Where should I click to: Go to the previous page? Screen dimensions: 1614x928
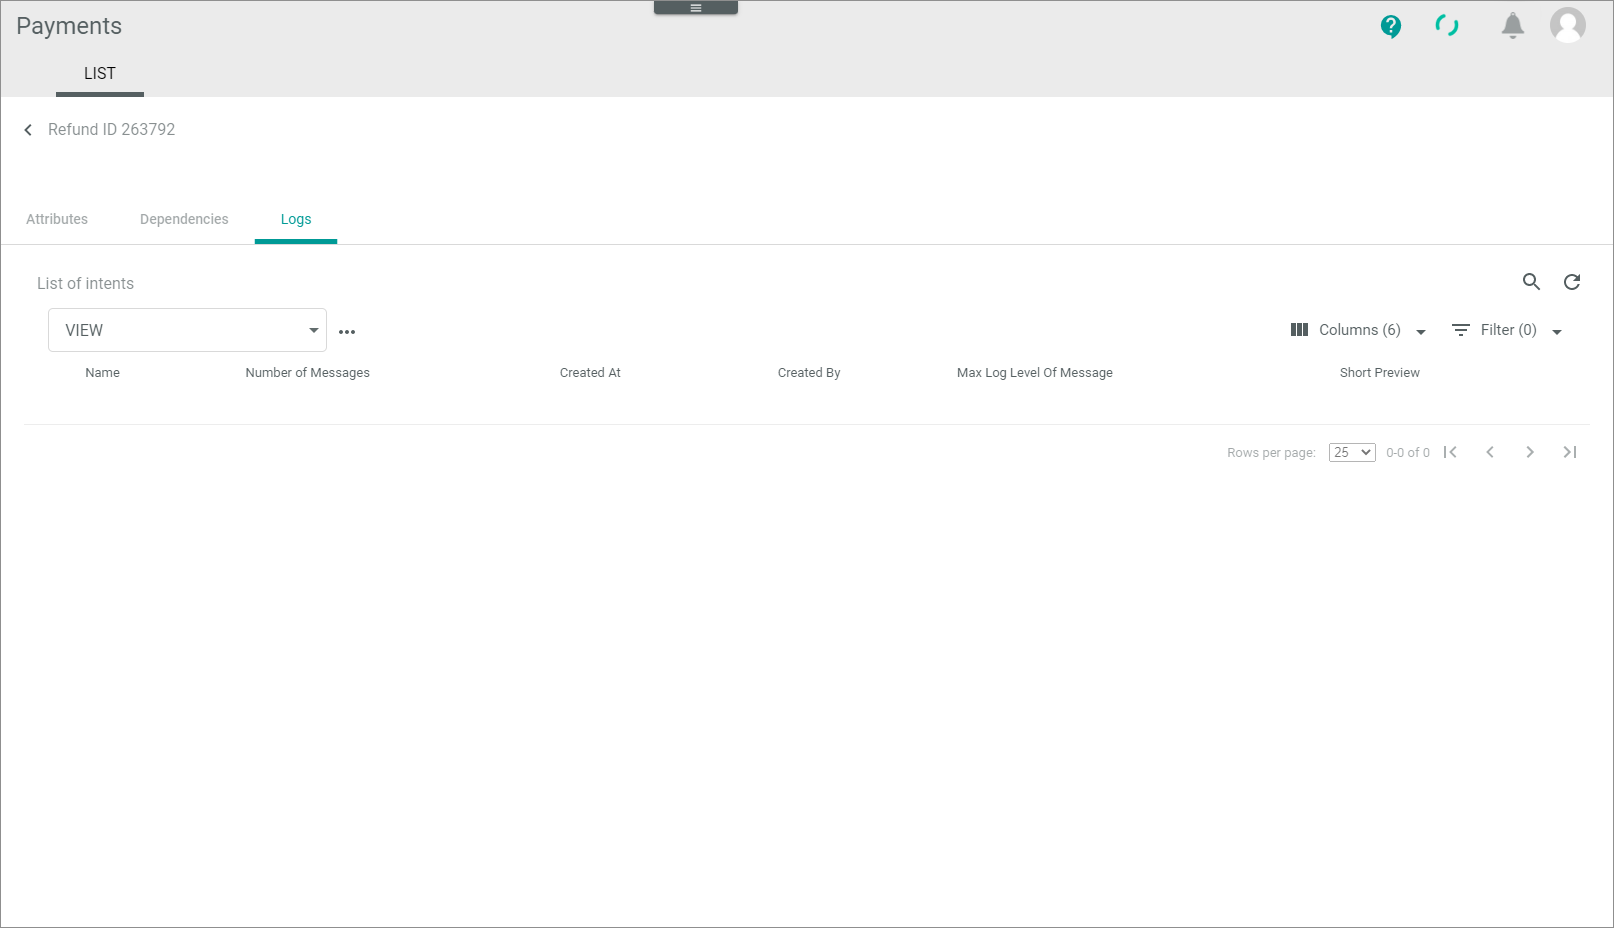1490,452
